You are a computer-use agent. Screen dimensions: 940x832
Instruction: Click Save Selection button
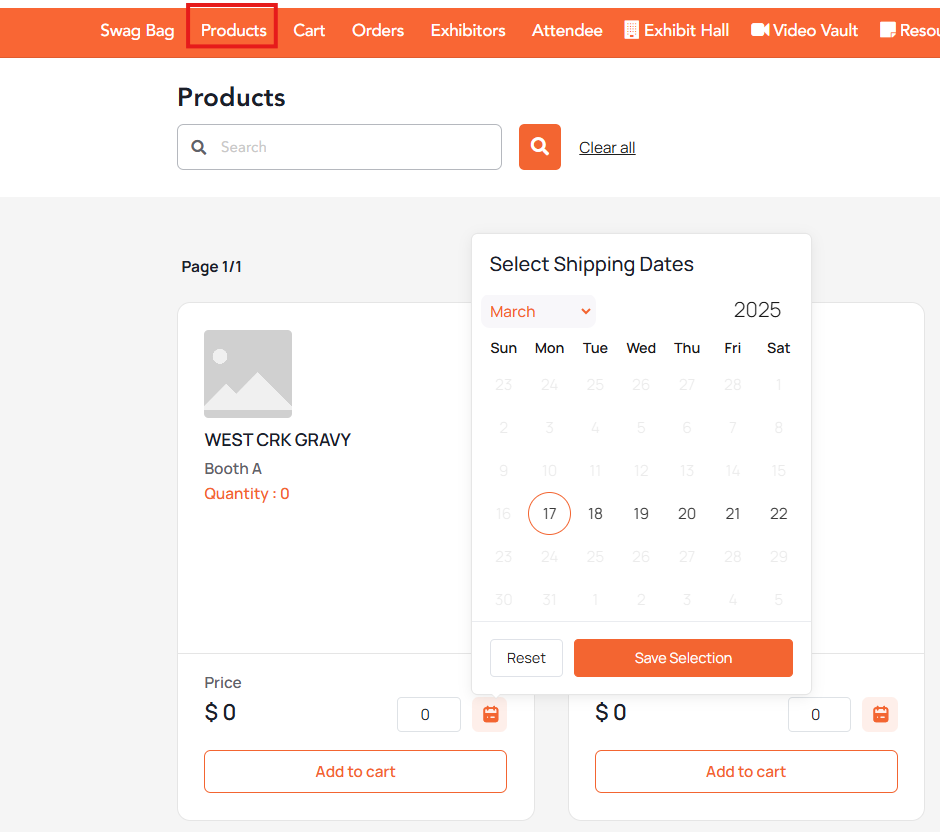click(683, 658)
